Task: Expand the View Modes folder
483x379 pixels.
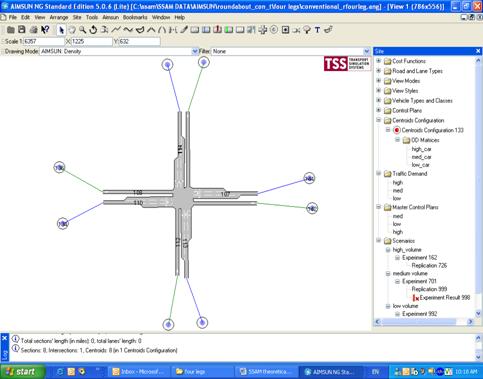Action: (x=378, y=80)
